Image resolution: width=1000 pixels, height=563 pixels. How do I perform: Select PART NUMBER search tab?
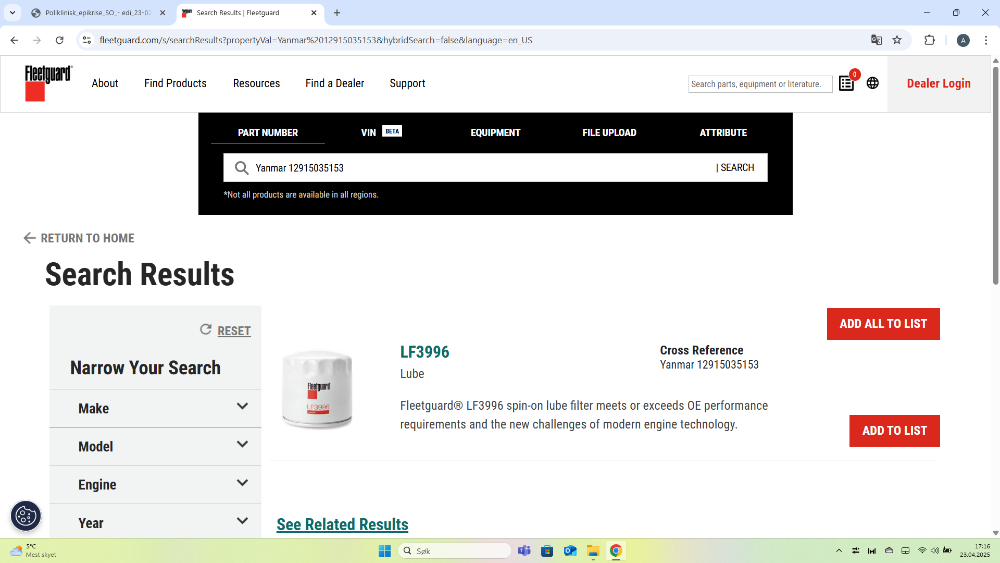coord(268,133)
